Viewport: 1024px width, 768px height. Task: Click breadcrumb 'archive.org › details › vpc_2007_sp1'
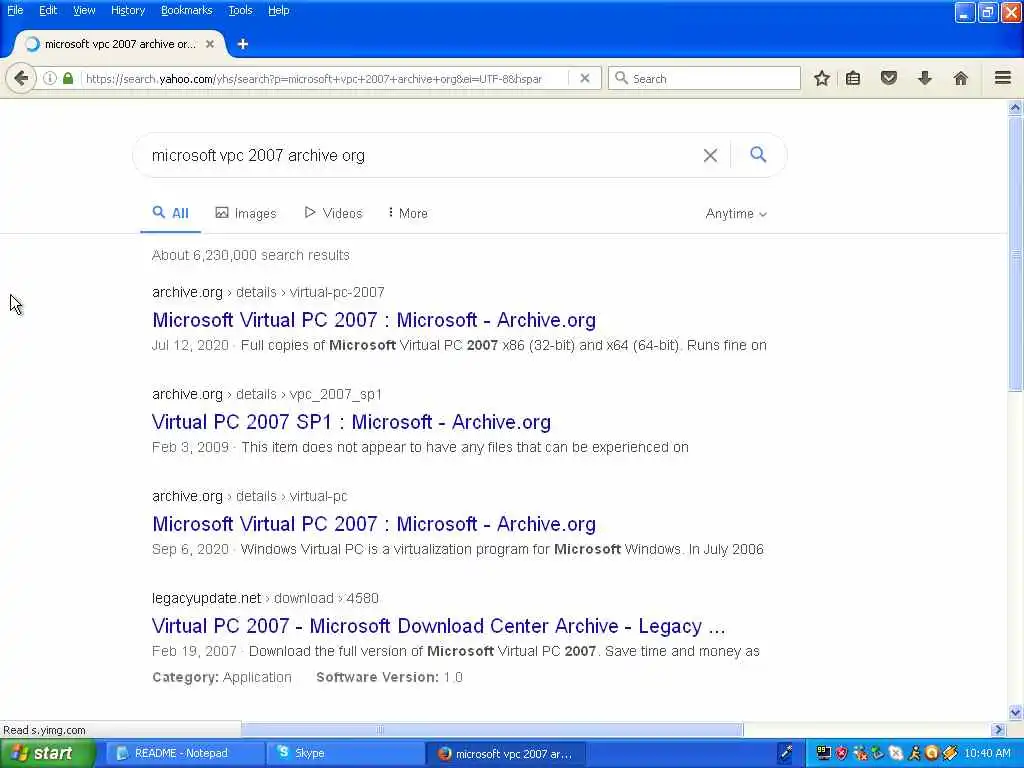[x=267, y=394]
